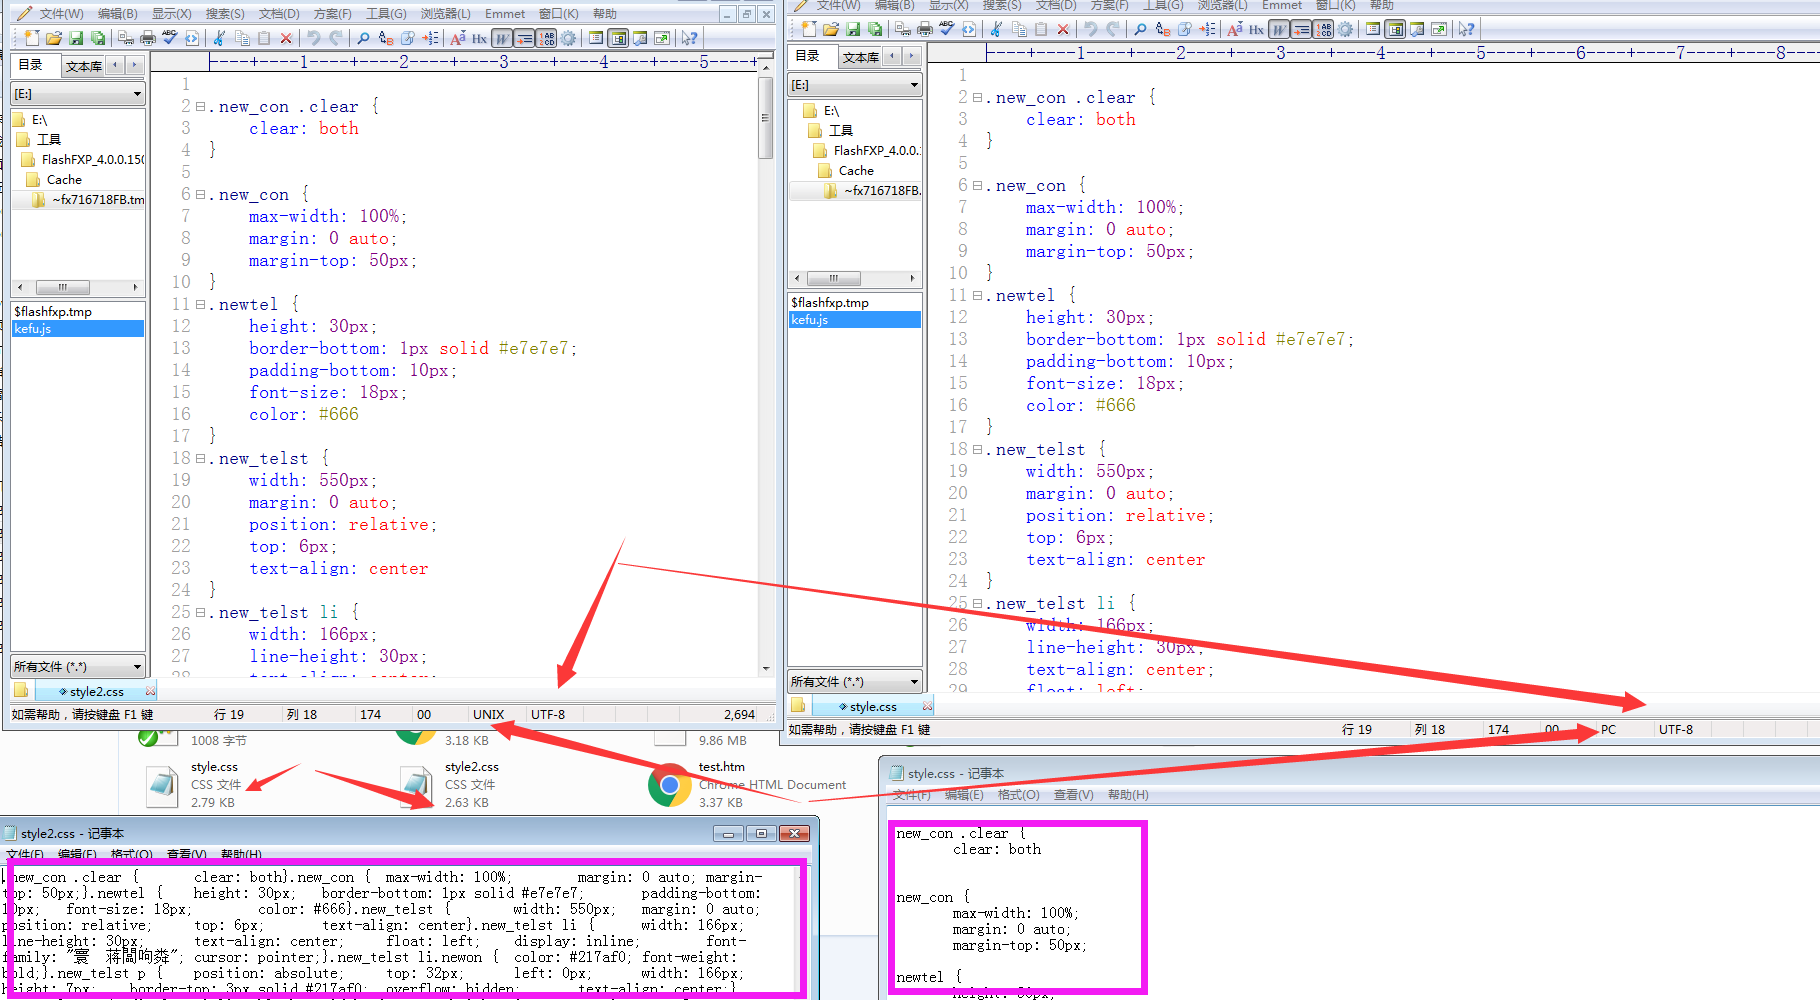The image size is (1820, 1000).
Task: Click Find magnifier icon in right editor toolbar
Action: [1139, 29]
